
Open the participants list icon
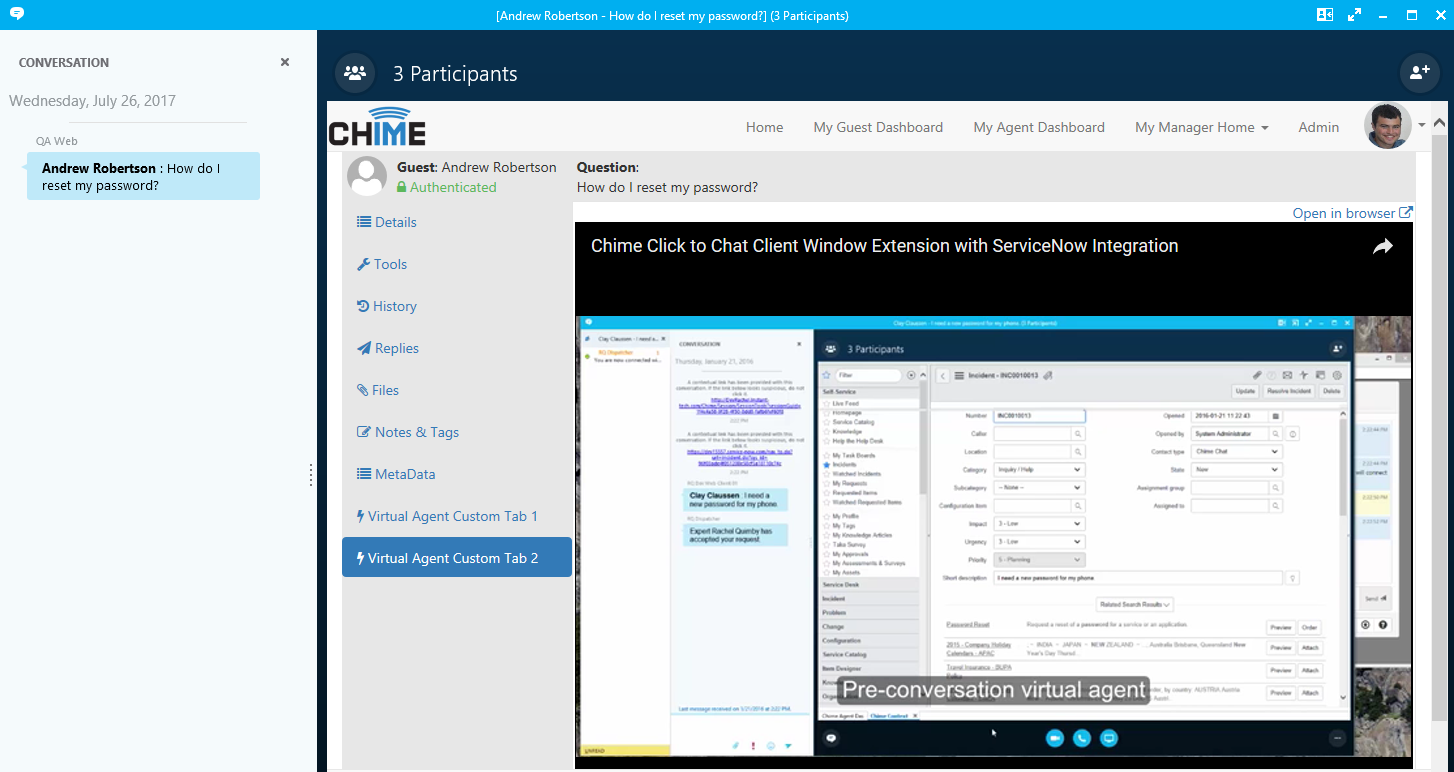click(x=354, y=73)
